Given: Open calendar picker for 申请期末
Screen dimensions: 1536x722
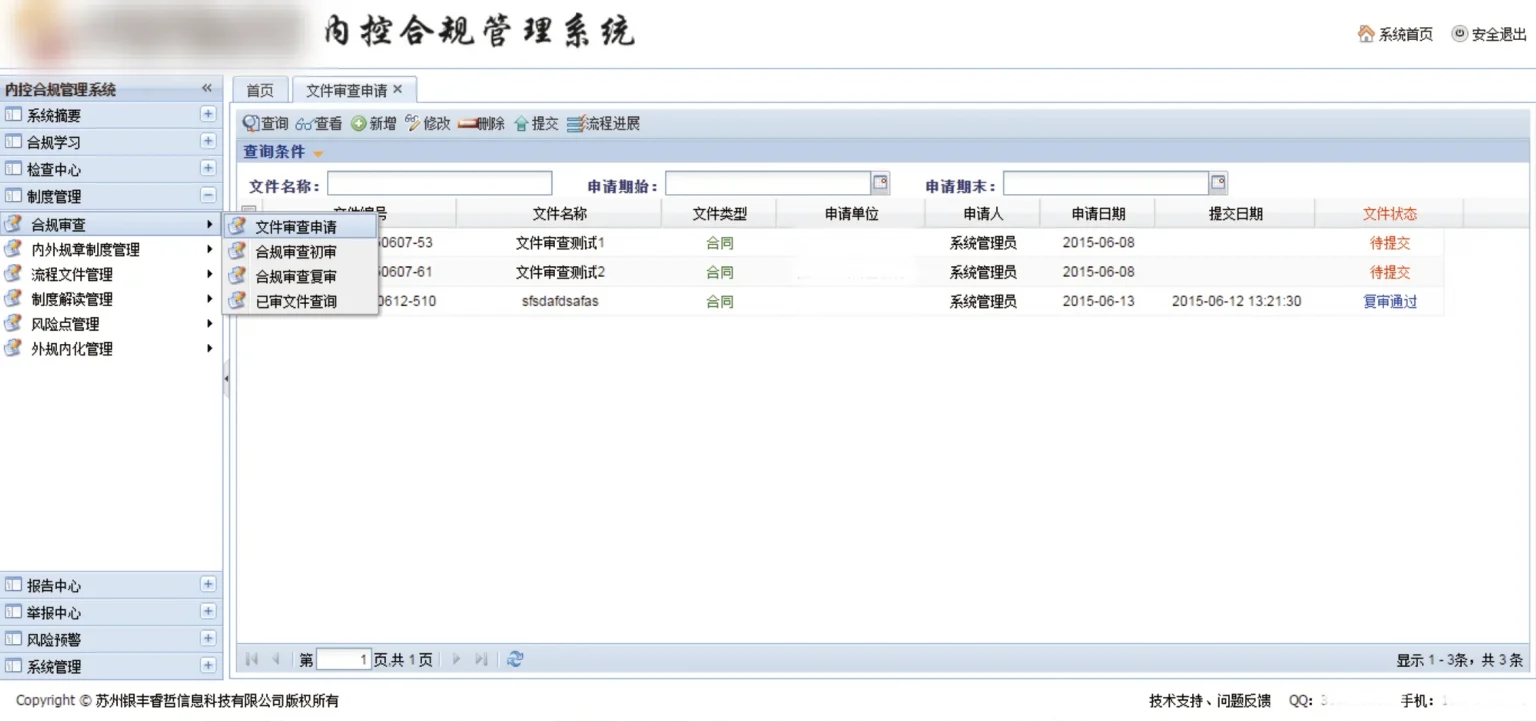Looking at the screenshot, I should [1218, 183].
